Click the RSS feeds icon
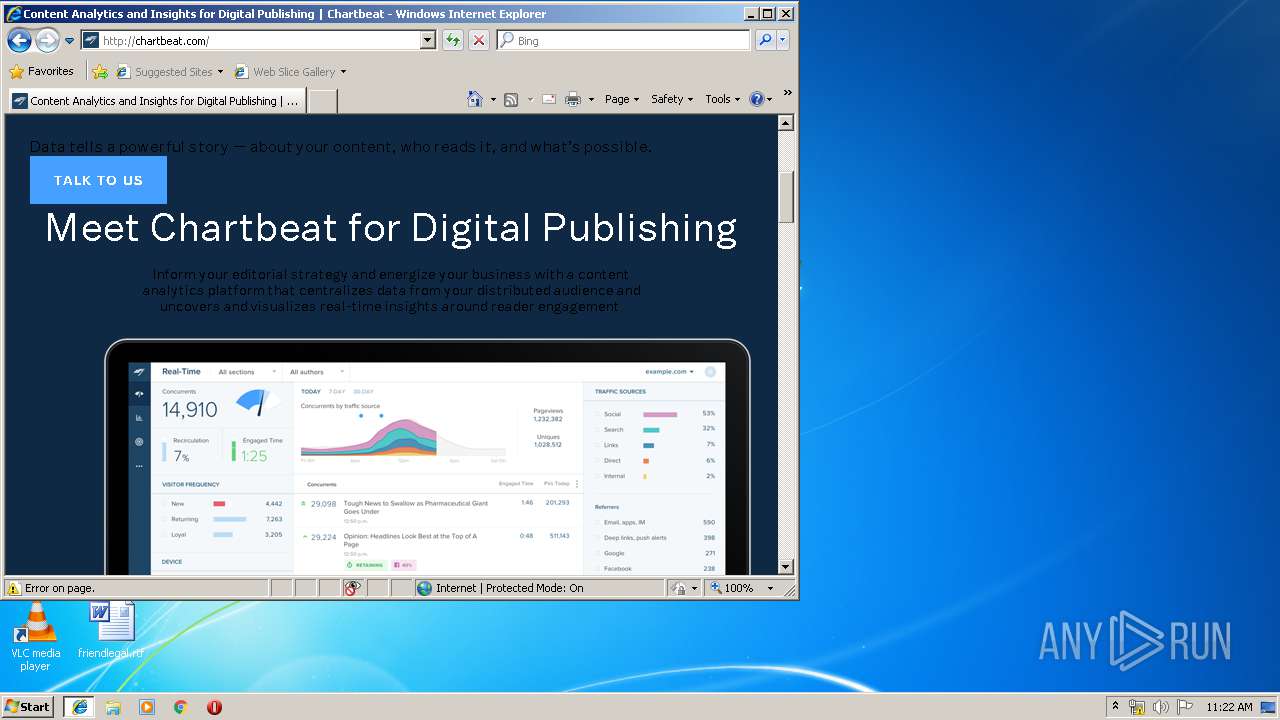Image resolution: width=1280 pixels, height=720 pixels. click(x=511, y=99)
